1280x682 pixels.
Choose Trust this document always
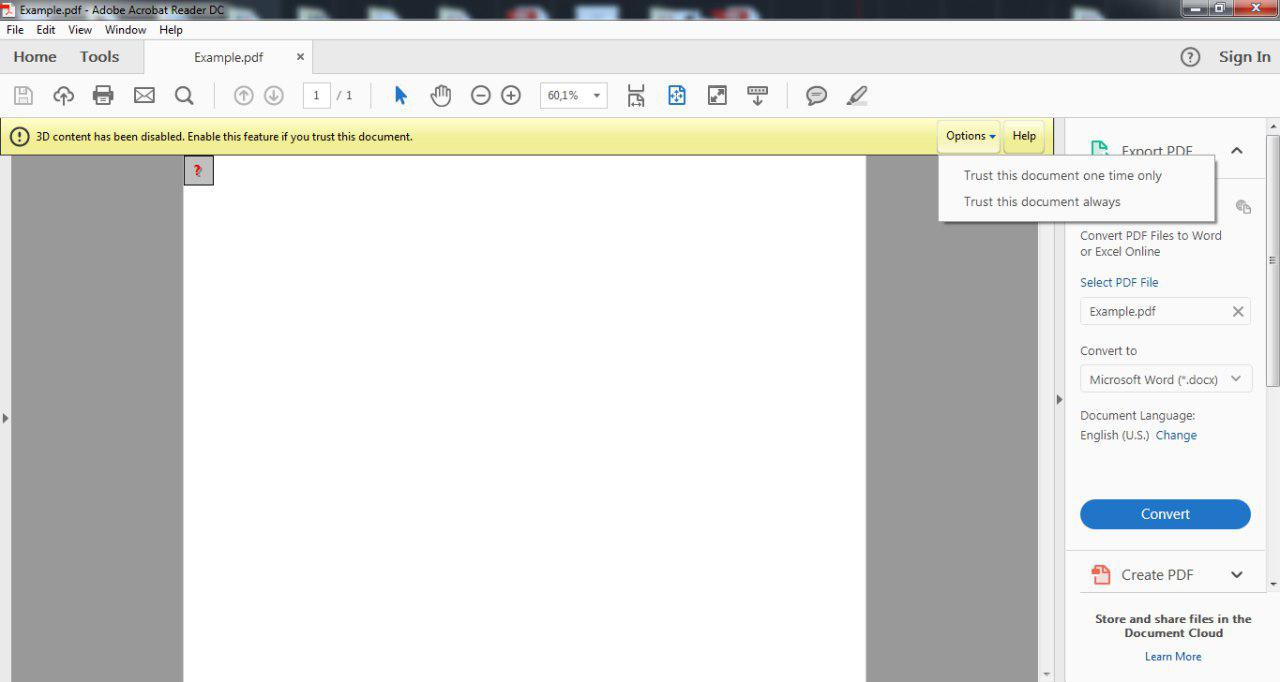pos(1041,201)
